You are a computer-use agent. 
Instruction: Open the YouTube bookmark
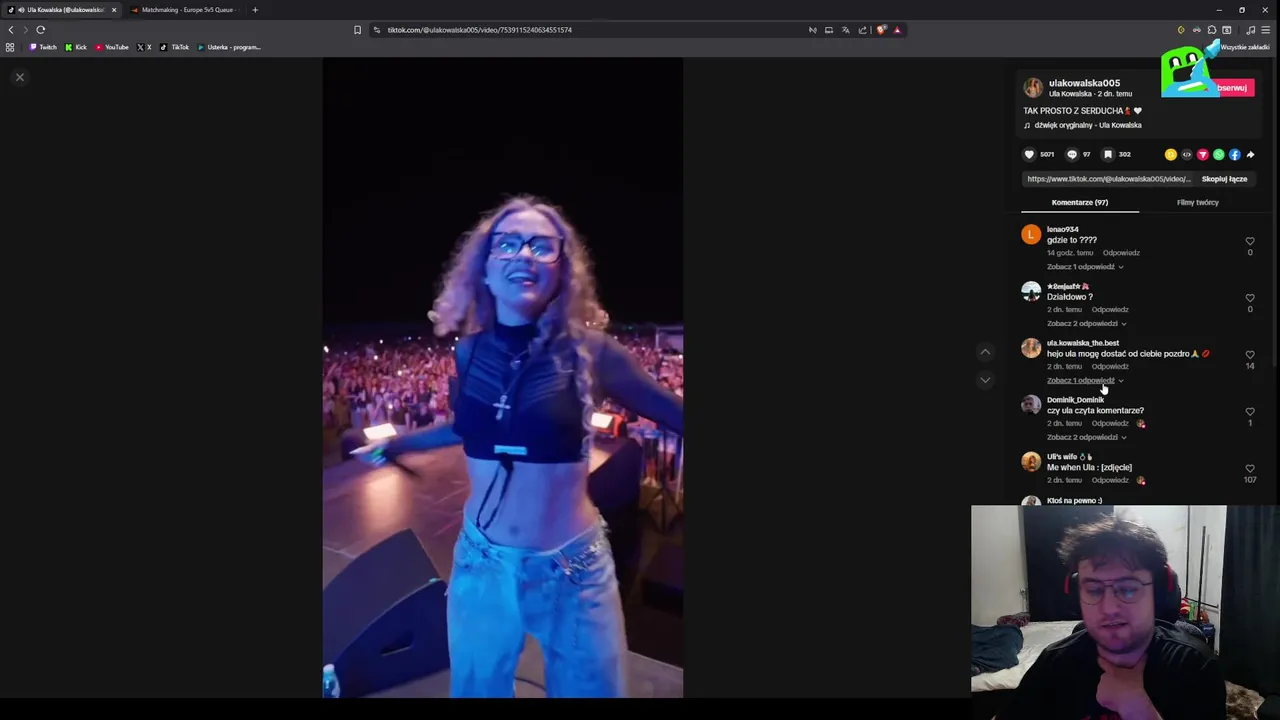coord(112,47)
